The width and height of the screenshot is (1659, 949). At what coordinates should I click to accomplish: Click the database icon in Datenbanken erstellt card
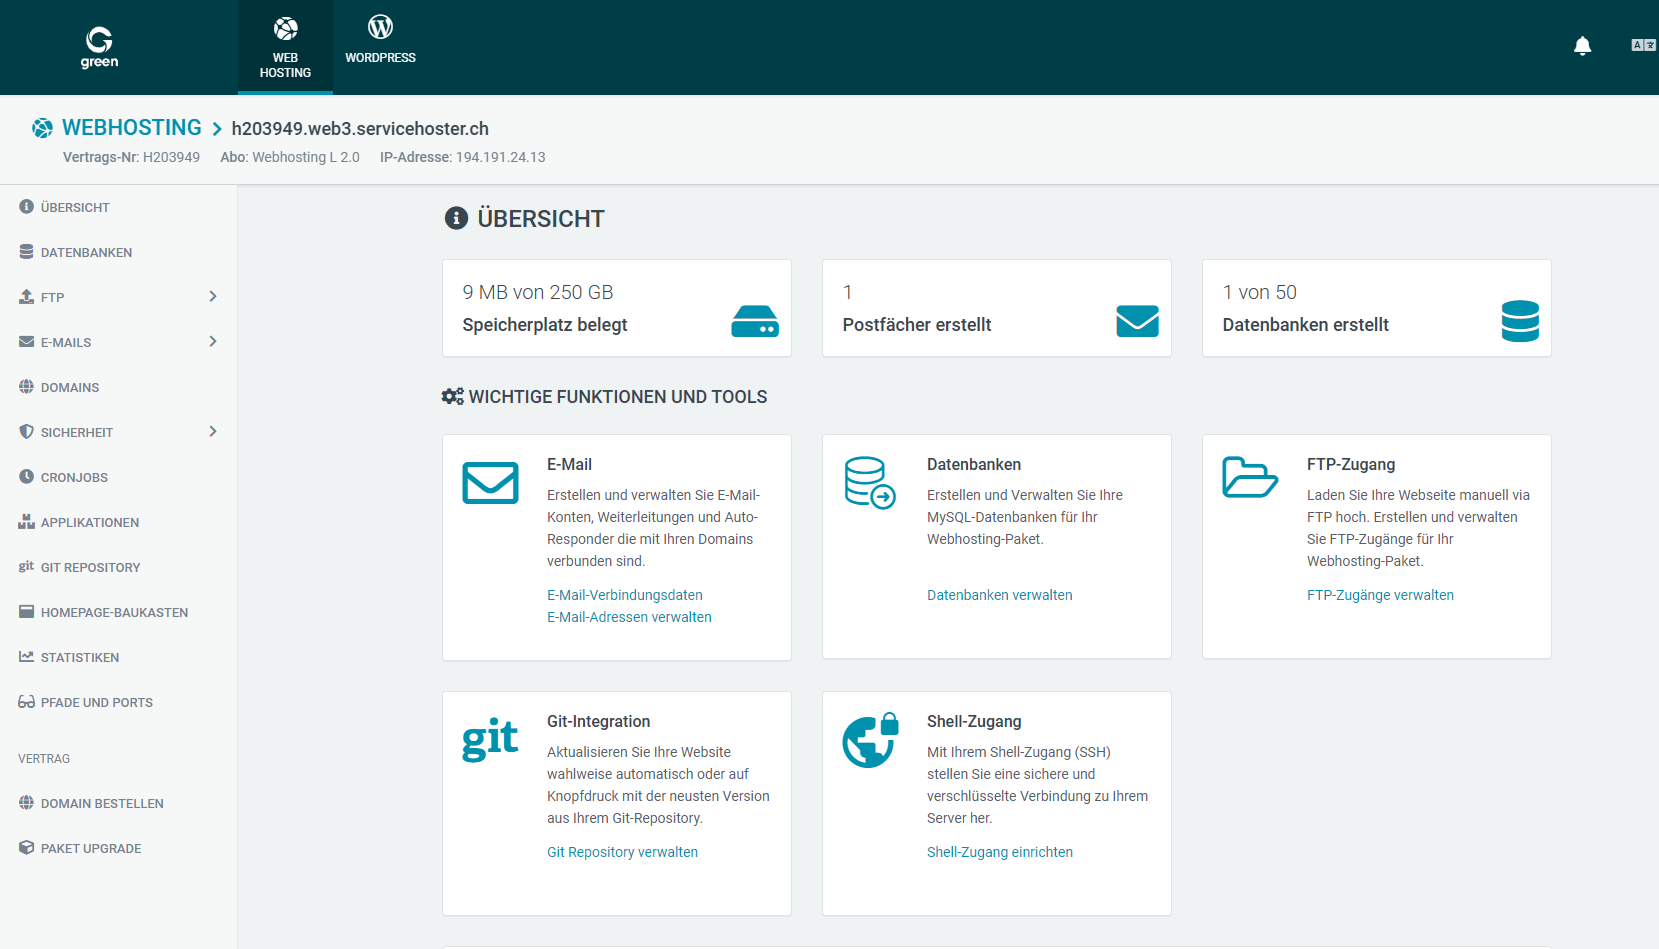coord(1520,321)
